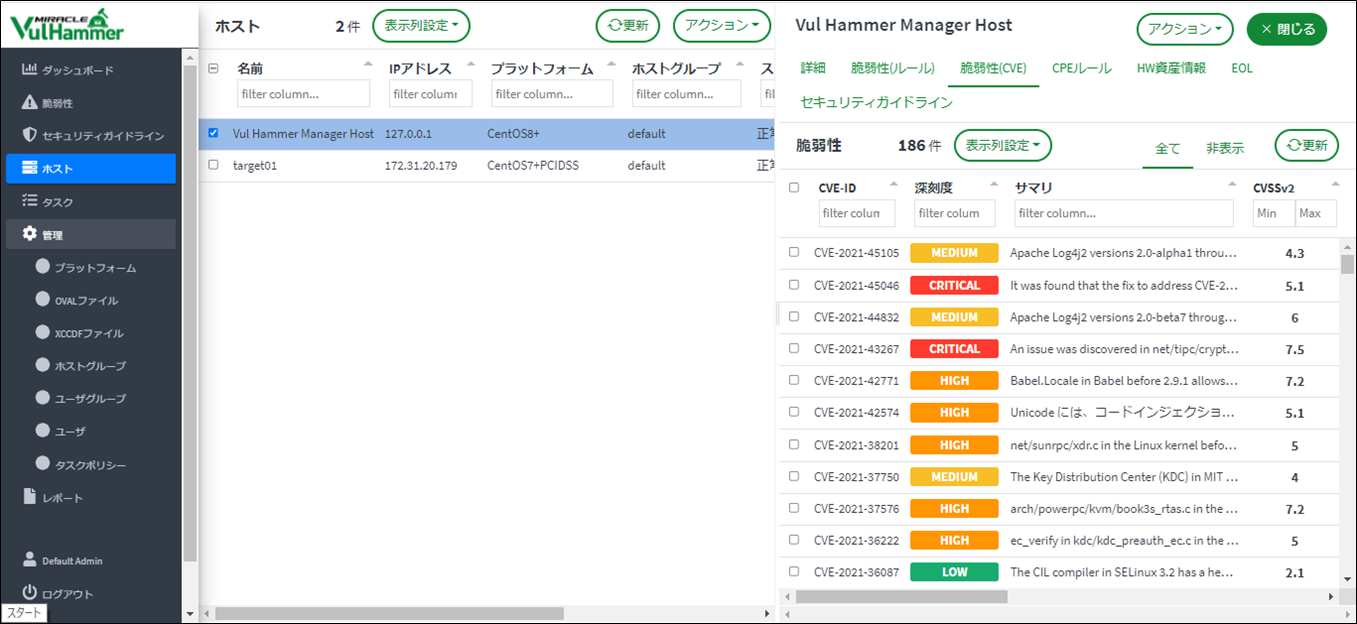Show 非表示 vulnerabilities tab

(1225, 148)
